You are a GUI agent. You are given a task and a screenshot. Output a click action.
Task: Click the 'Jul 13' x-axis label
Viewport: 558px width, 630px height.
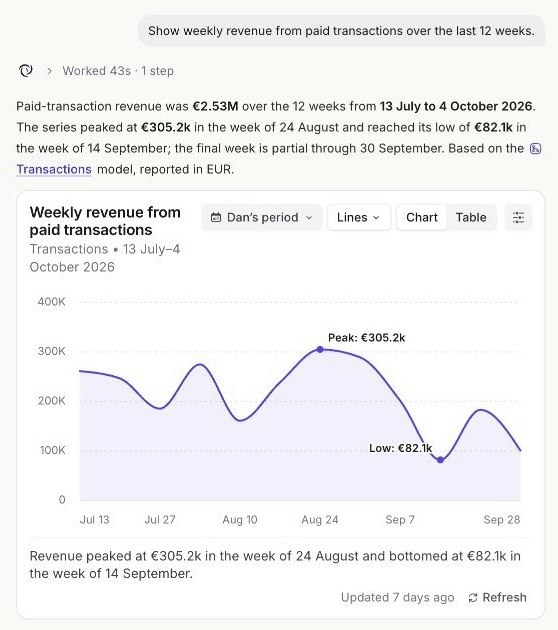[94, 520]
